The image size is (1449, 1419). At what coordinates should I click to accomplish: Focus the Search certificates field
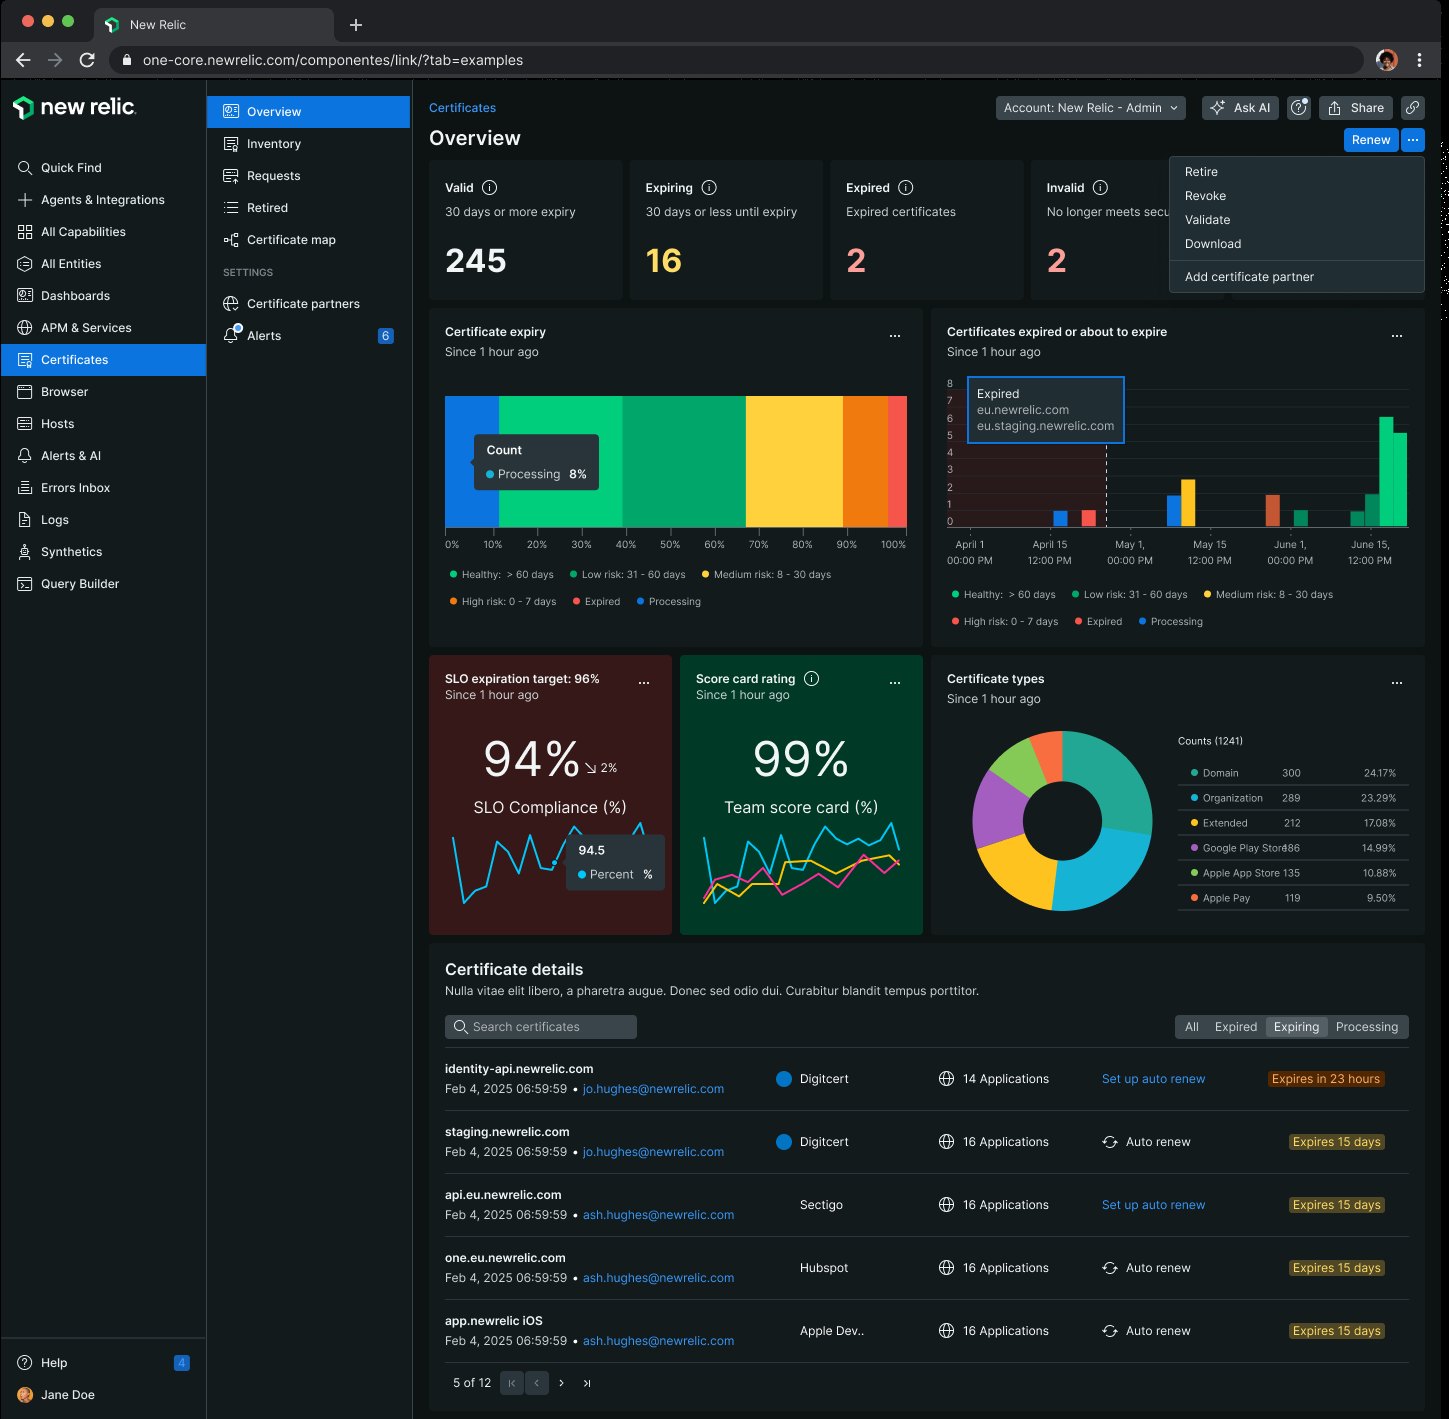[541, 1027]
